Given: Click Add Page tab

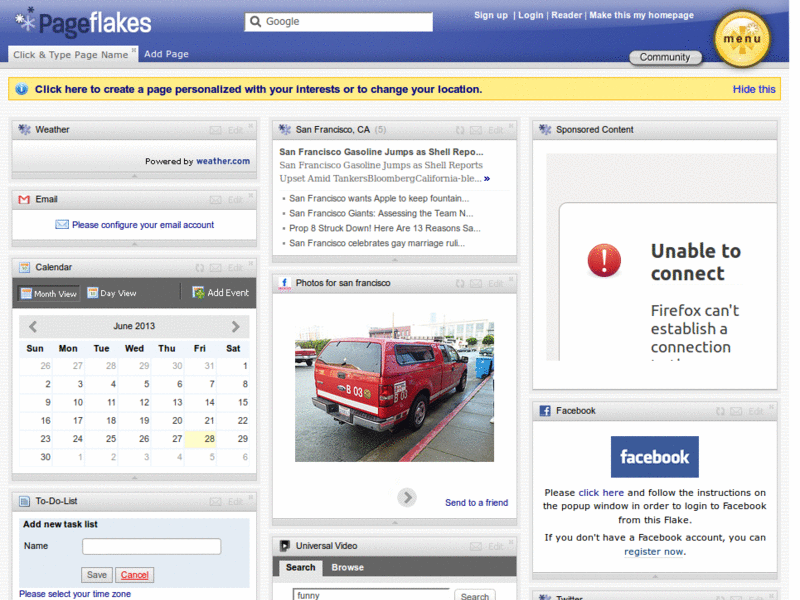Looking at the screenshot, I should (166, 54).
